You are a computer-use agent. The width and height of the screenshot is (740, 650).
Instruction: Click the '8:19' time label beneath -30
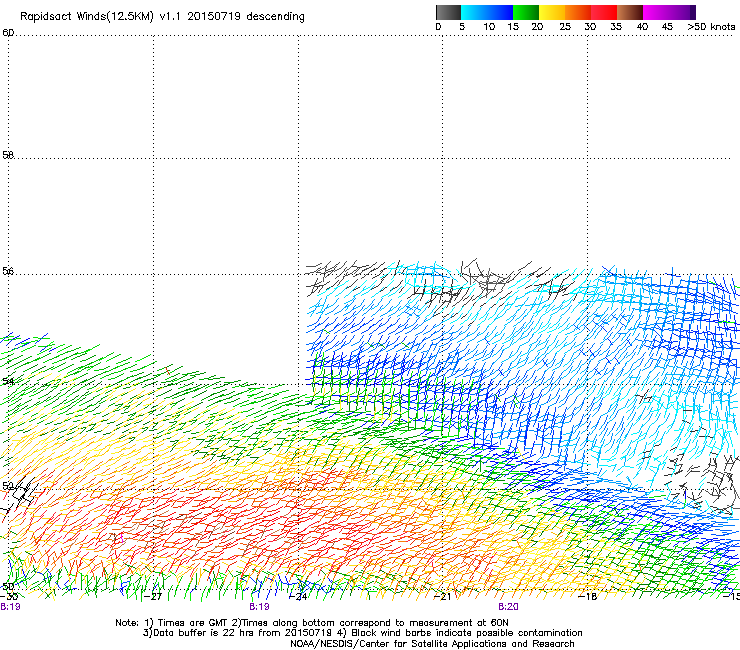(x=10, y=607)
